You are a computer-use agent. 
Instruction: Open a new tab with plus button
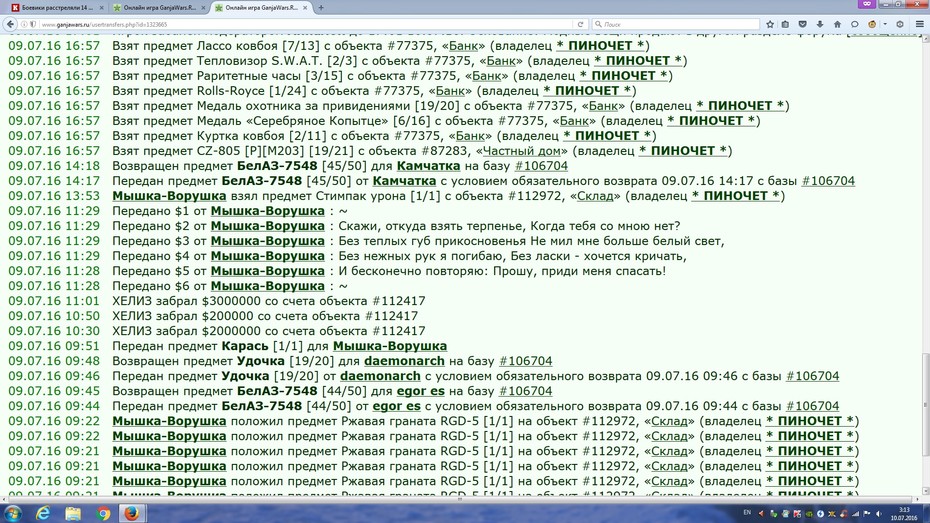point(321,8)
